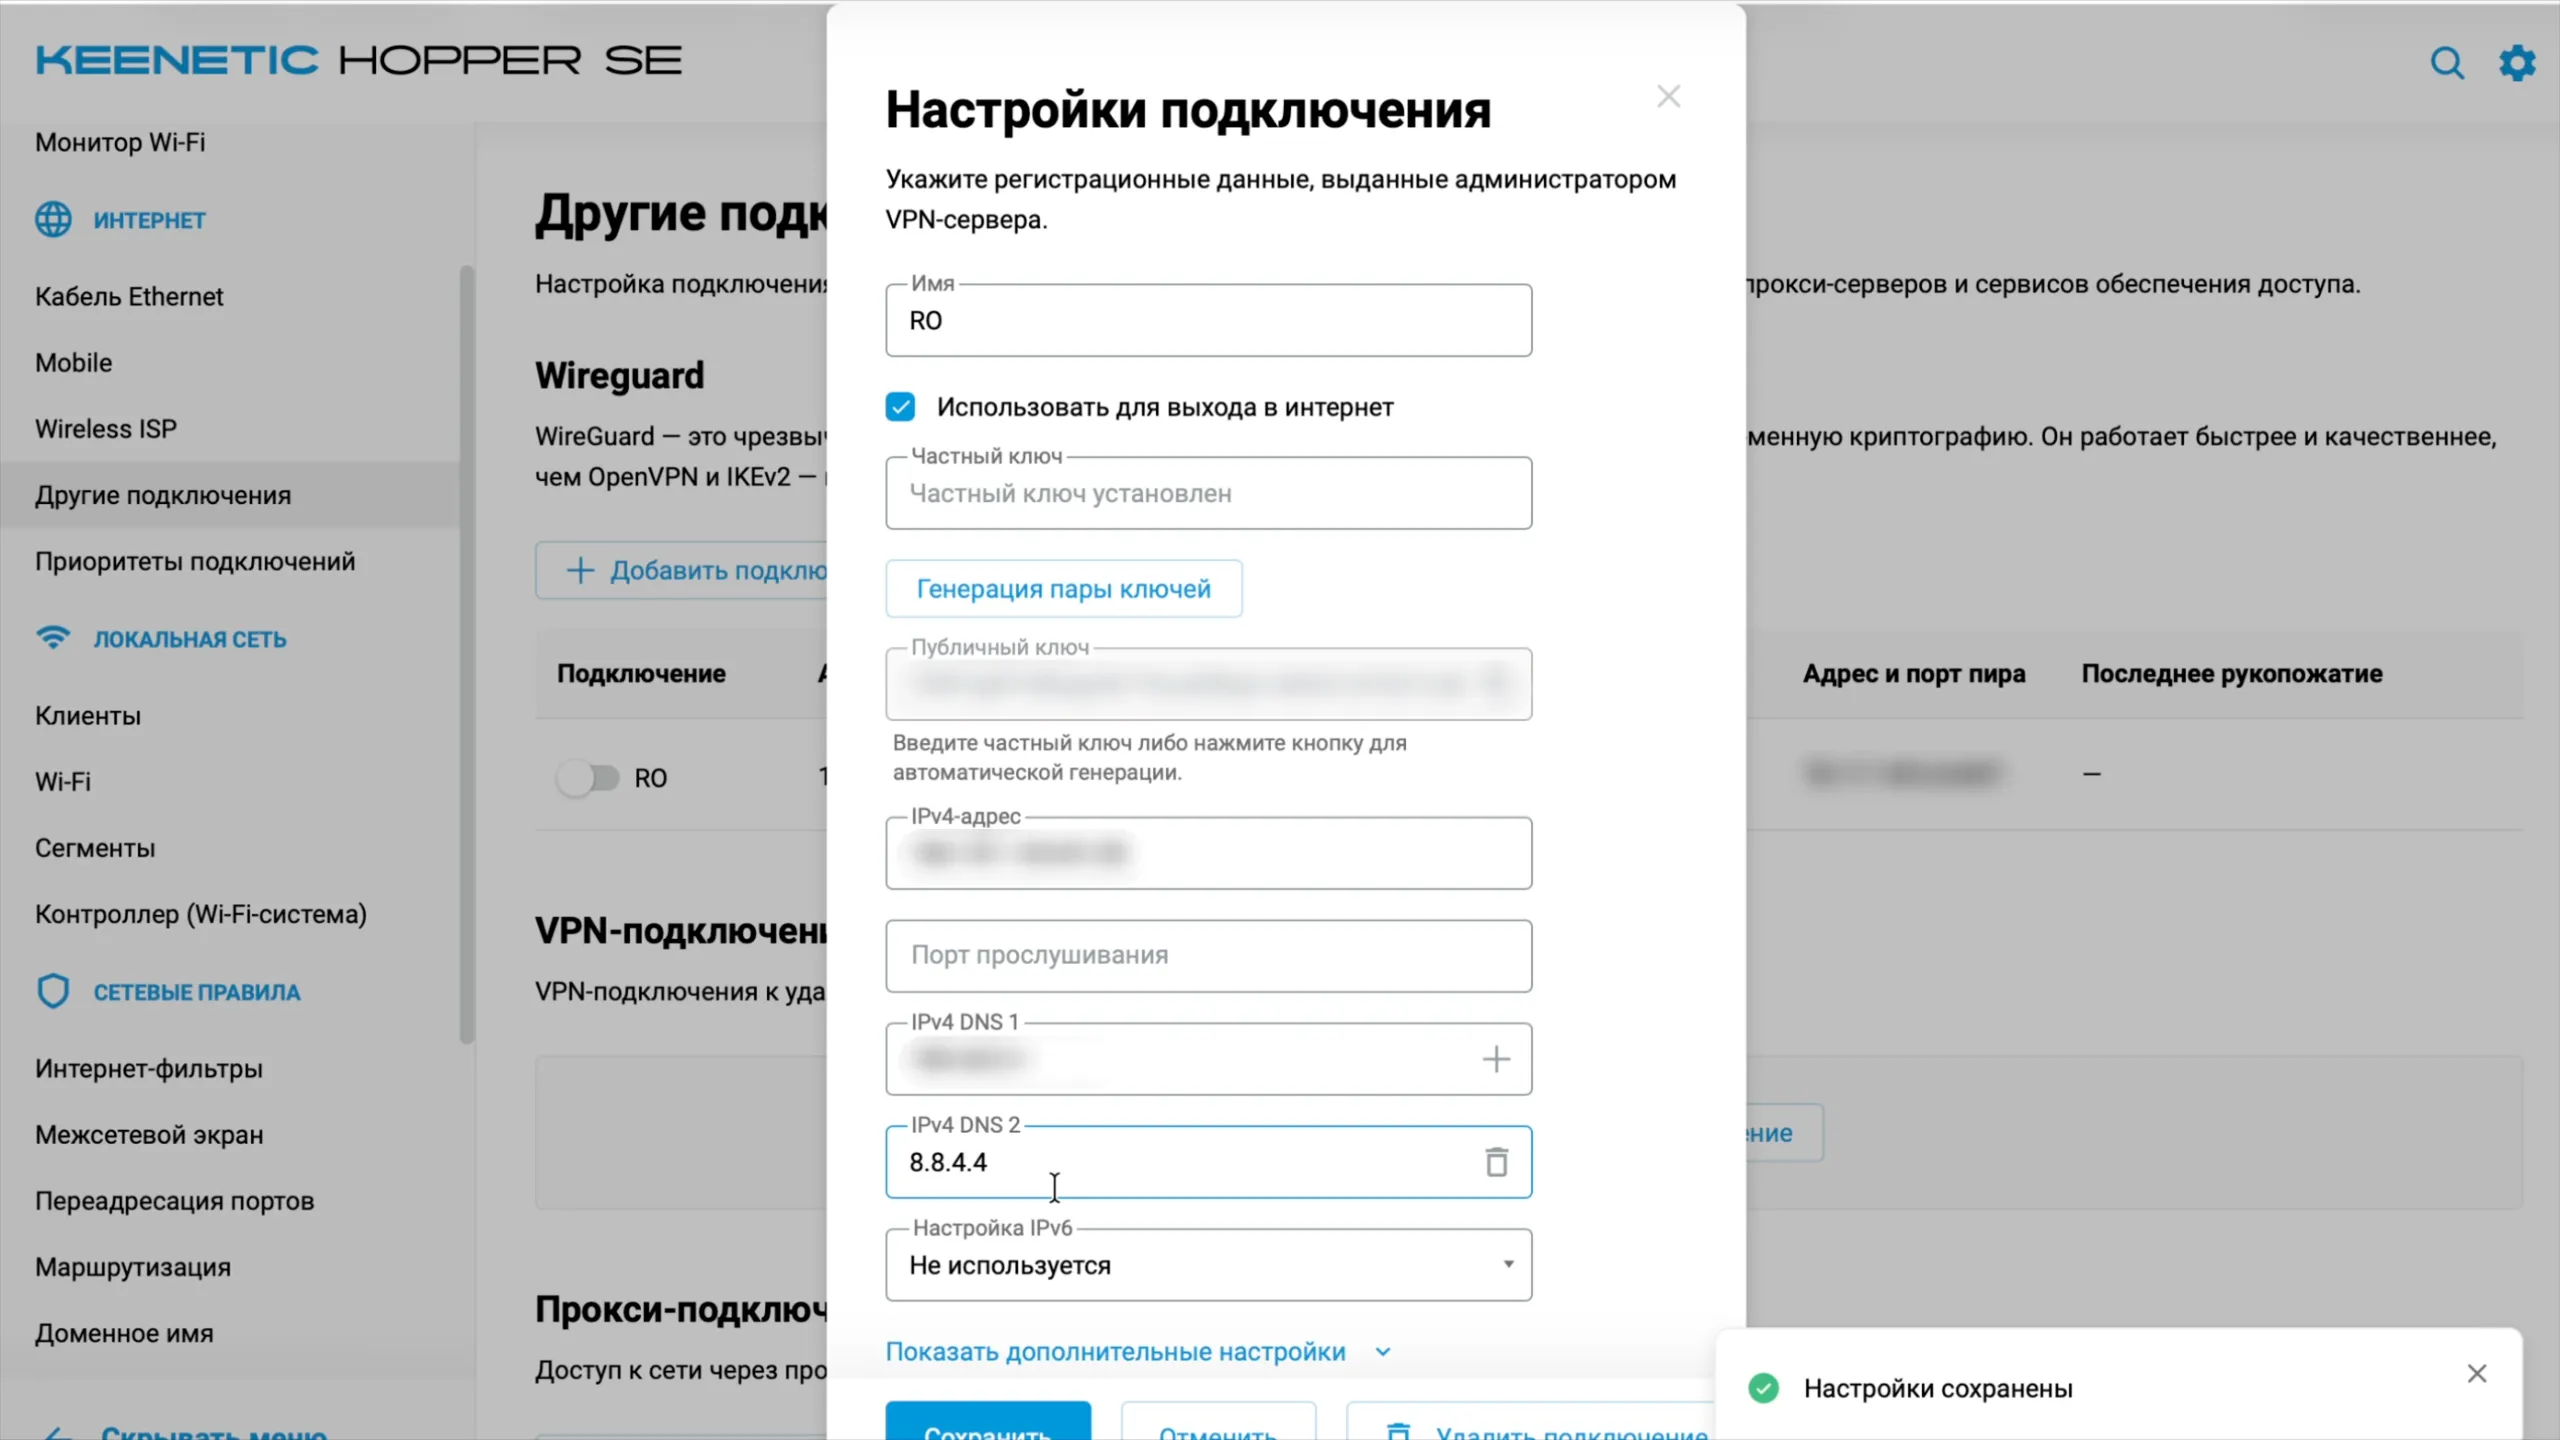
Task: Click into the Имя field
Action: pos(1208,320)
